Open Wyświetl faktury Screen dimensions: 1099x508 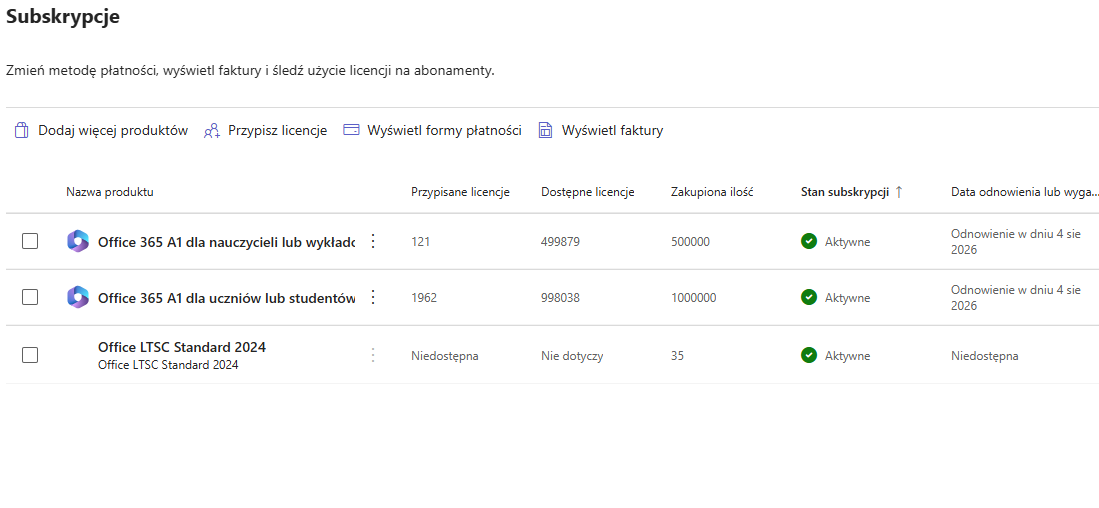point(612,130)
